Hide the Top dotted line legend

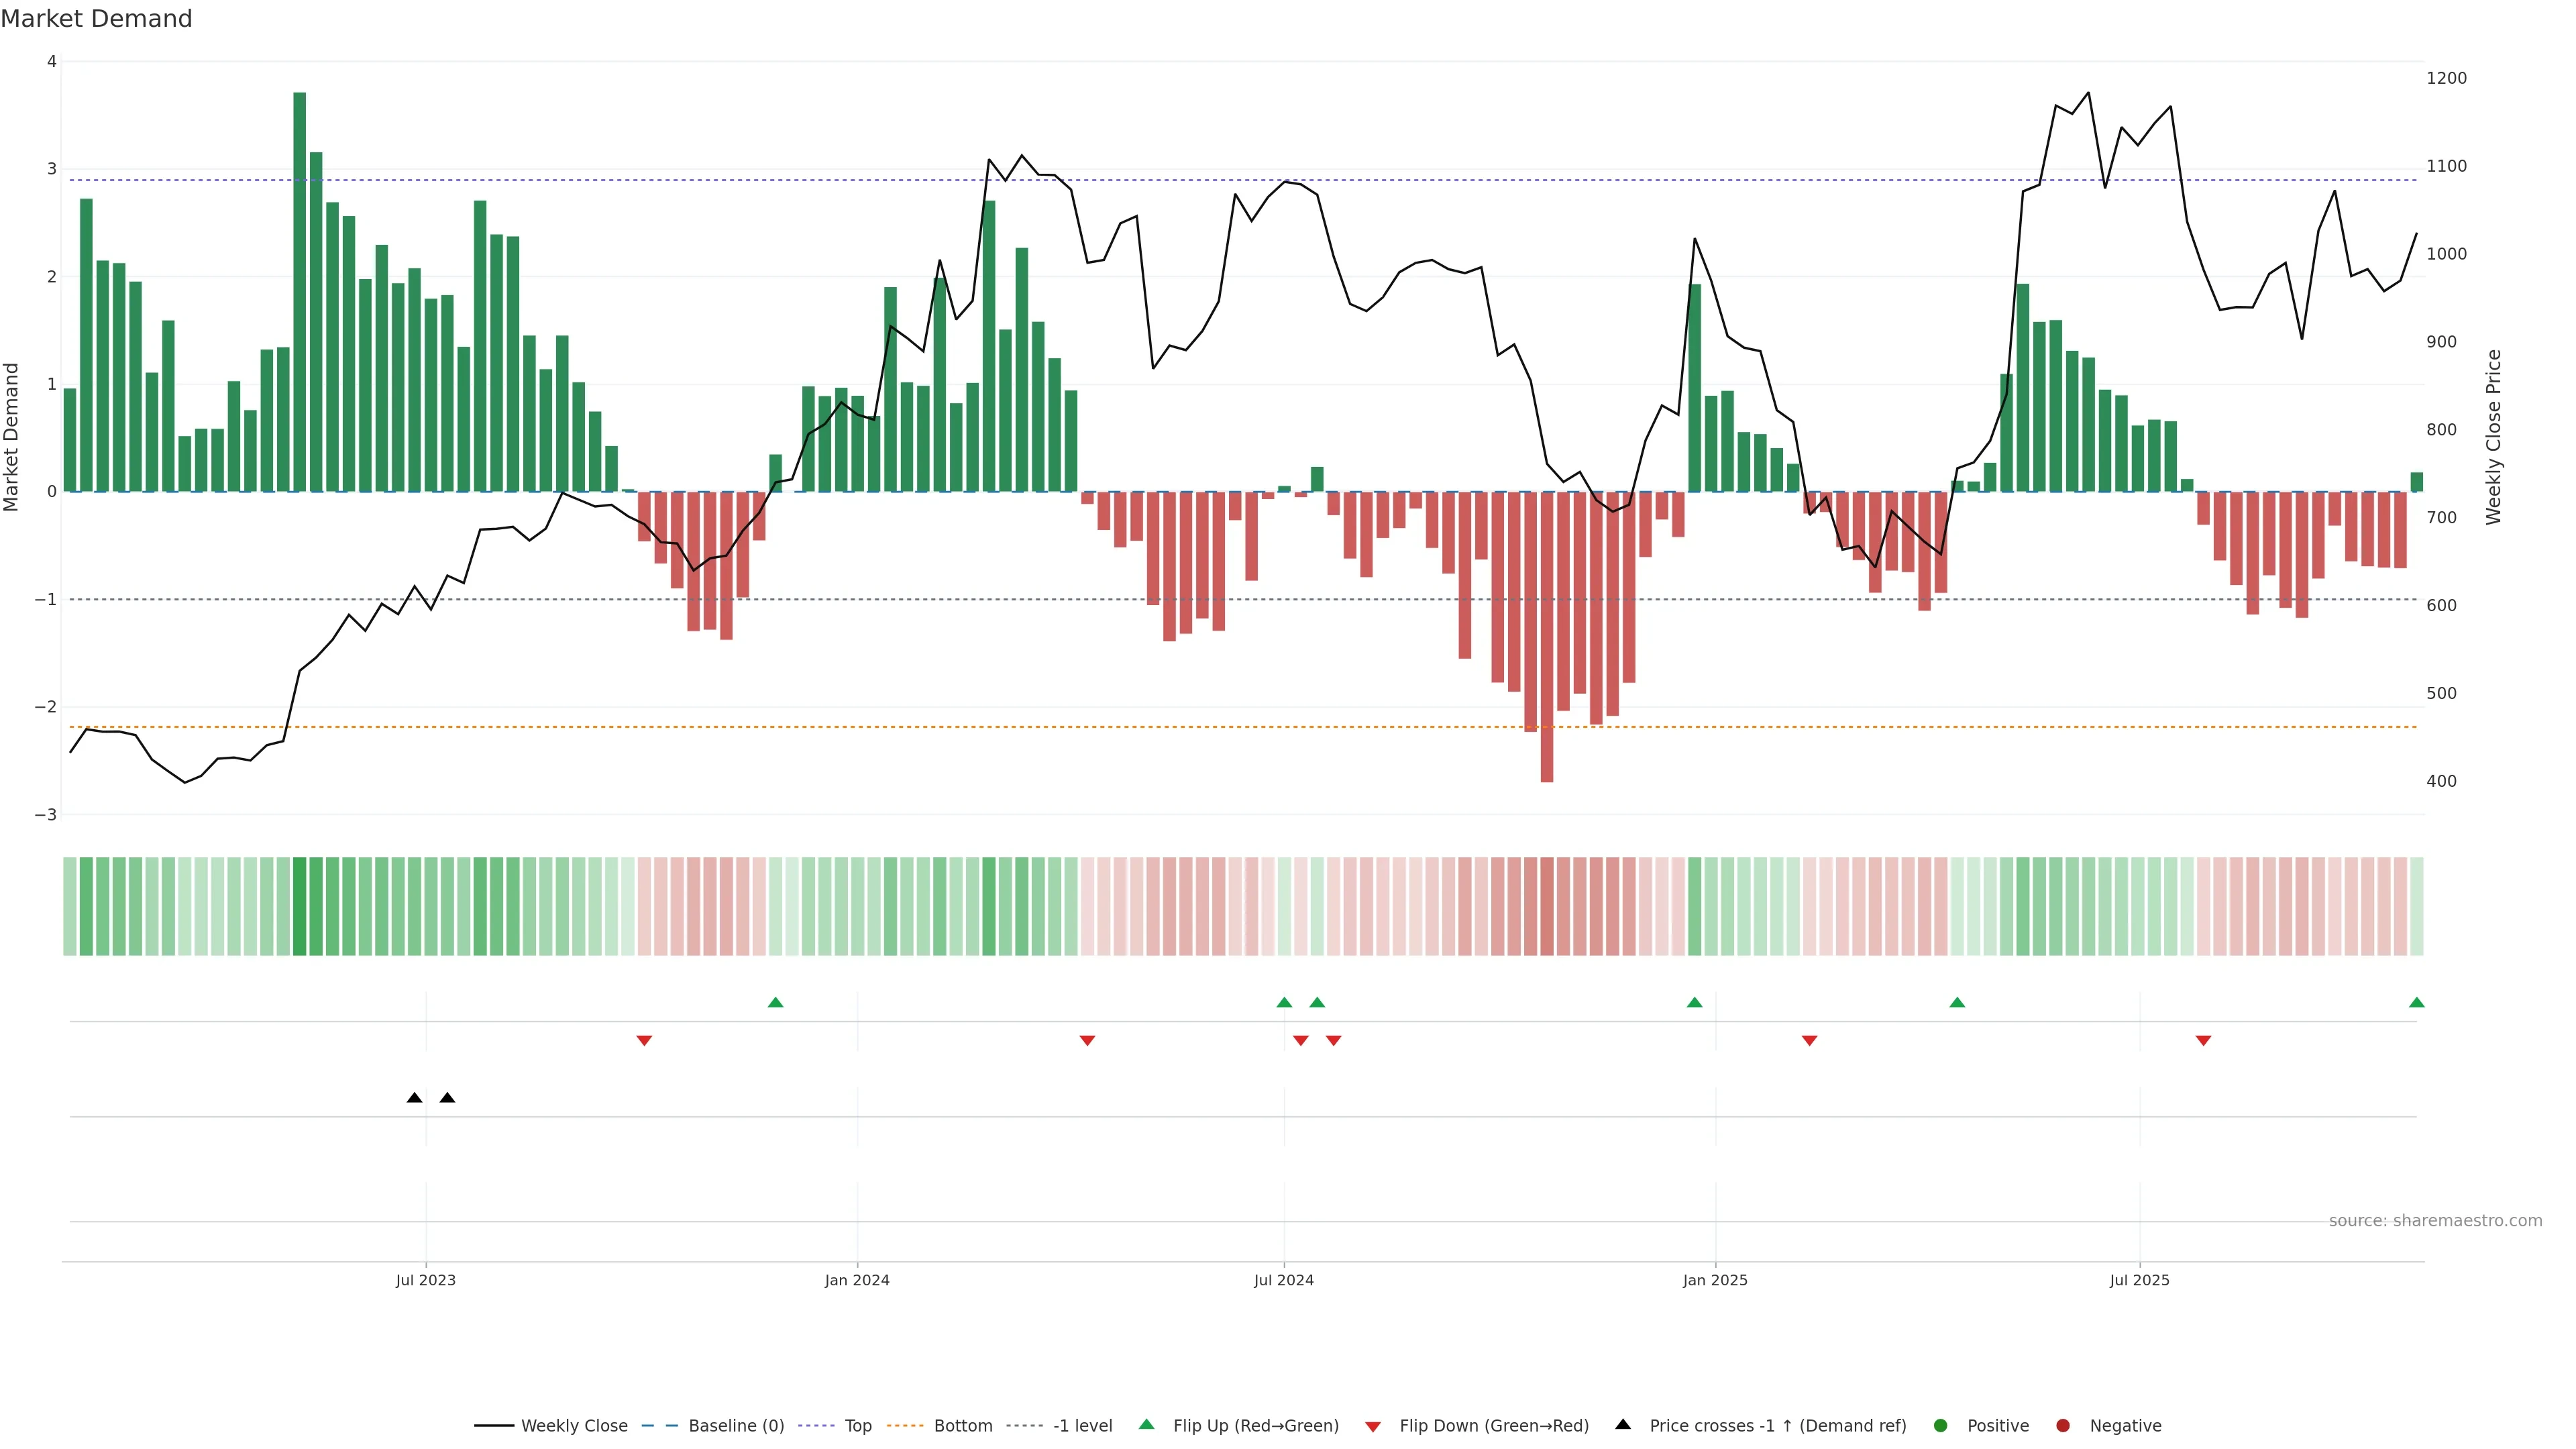point(857,1426)
